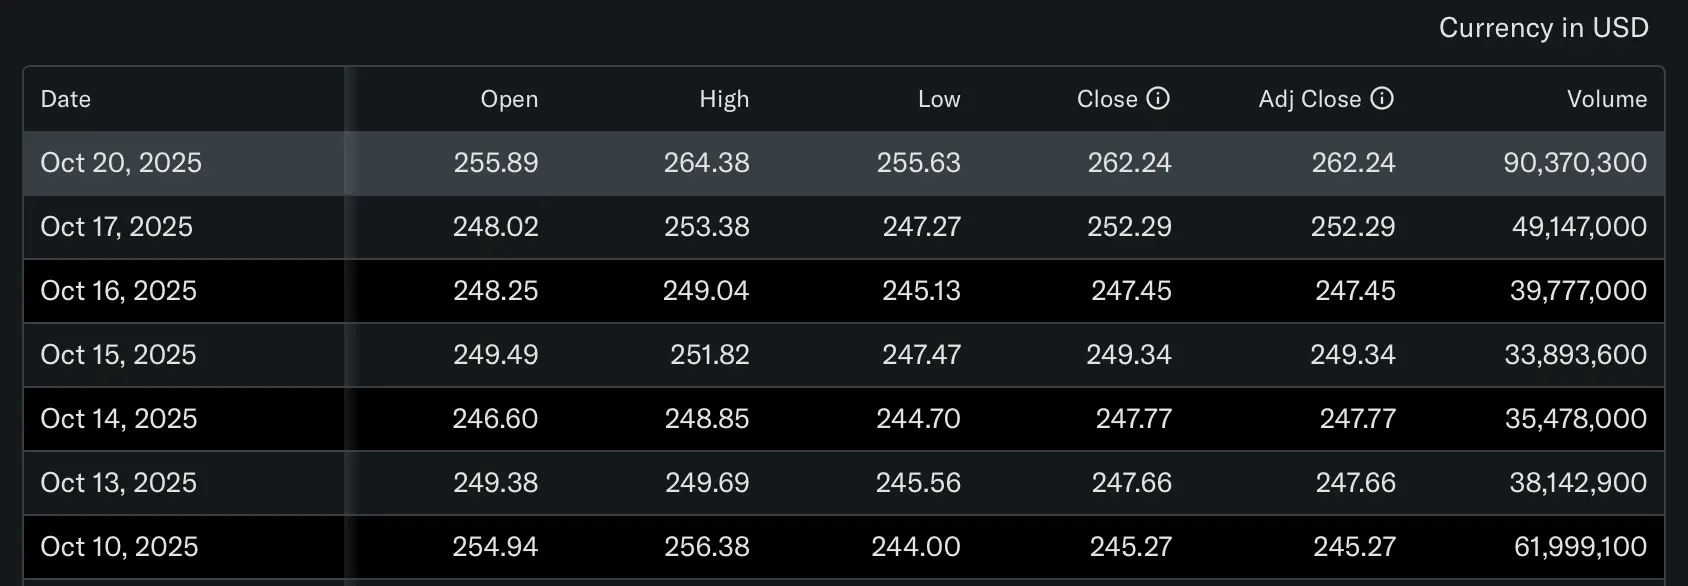Click the Close column info icon
The width and height of the screenshot is (1688, 586).
1158,98
